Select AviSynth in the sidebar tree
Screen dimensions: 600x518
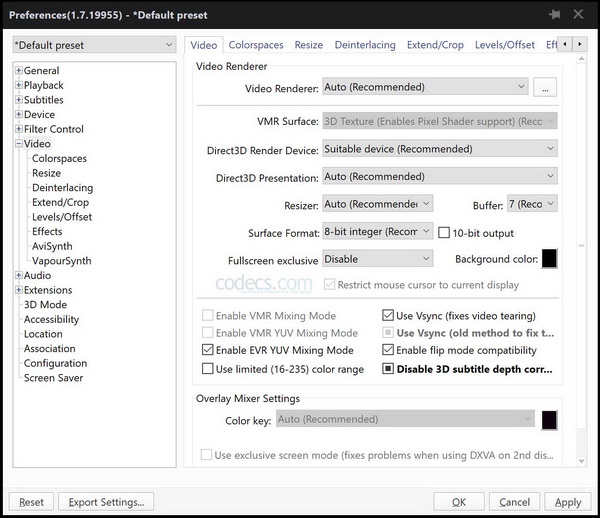tap(53, 246)
